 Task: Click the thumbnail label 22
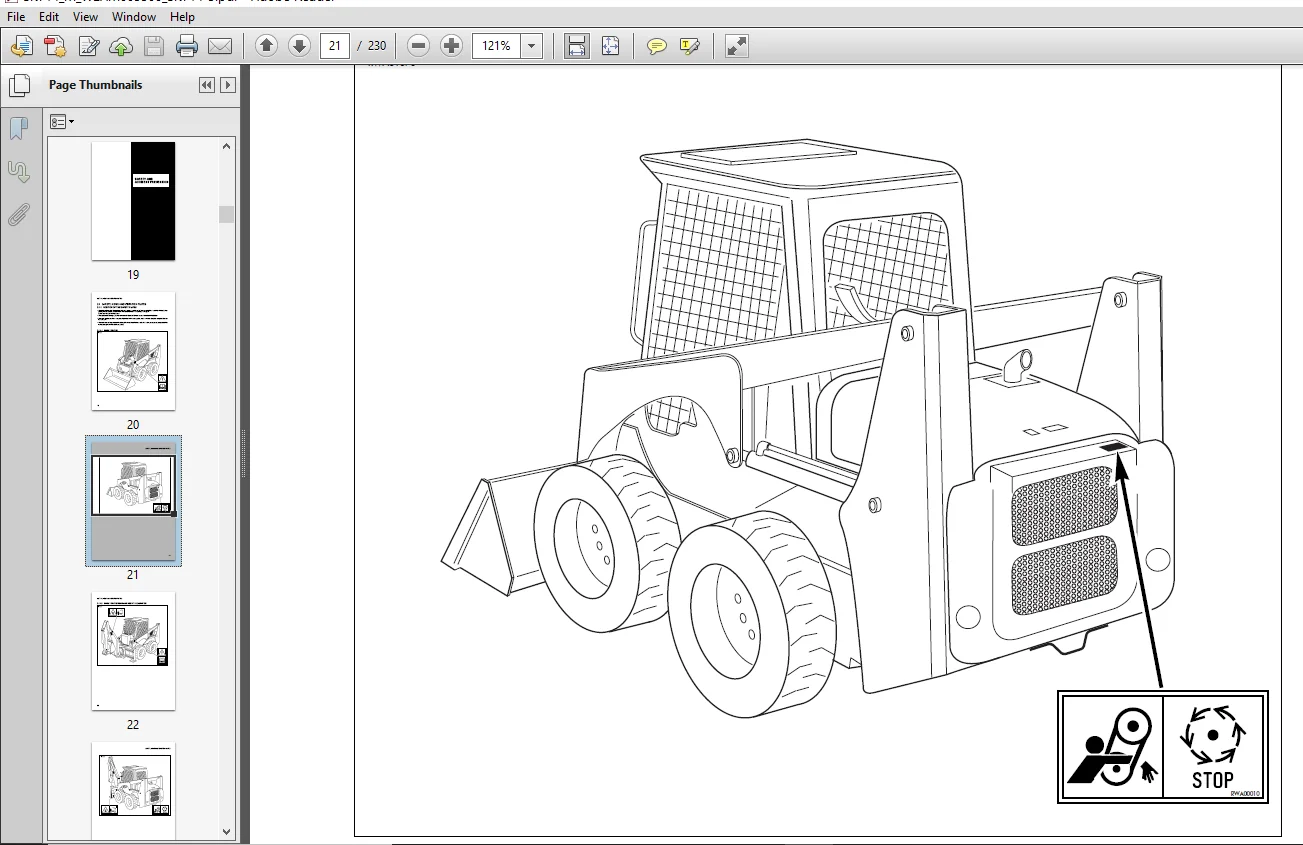(x=133, y=725)
